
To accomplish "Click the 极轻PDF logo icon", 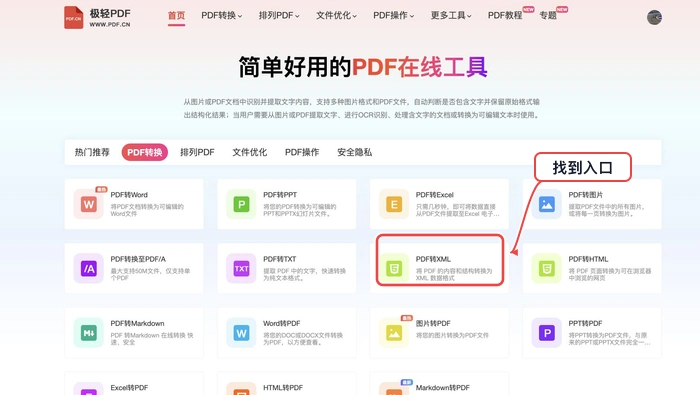I will pos(74,17).
